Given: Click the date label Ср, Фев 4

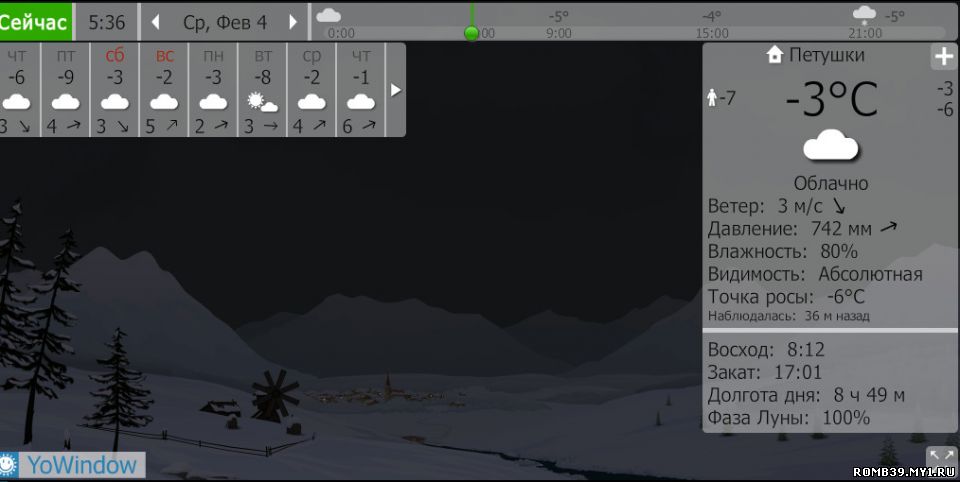Looking at the screenshot, I should pyautogui.click(x=224, y=22).
